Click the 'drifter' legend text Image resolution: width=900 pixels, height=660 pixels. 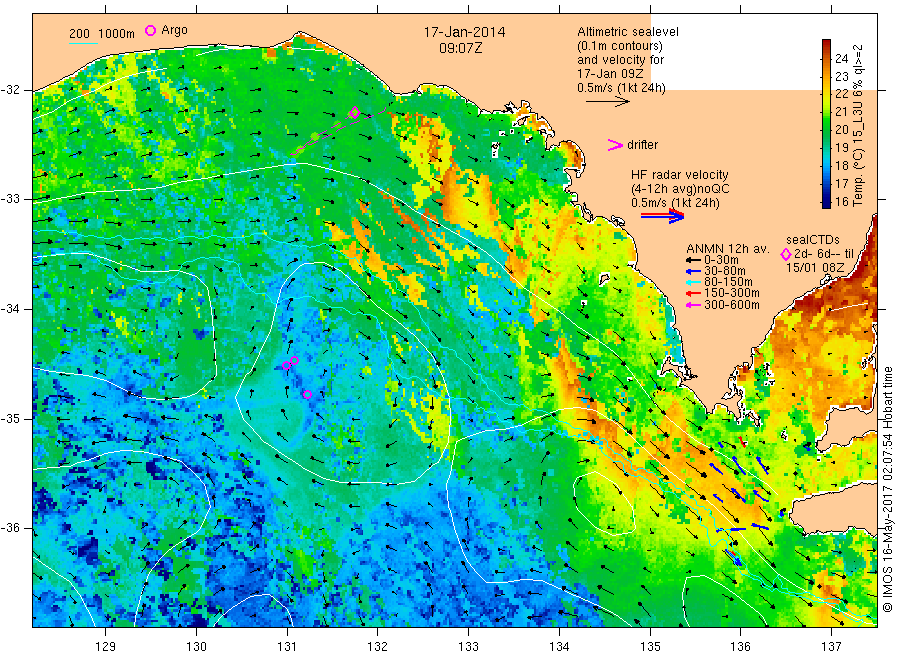pos(642,145)
